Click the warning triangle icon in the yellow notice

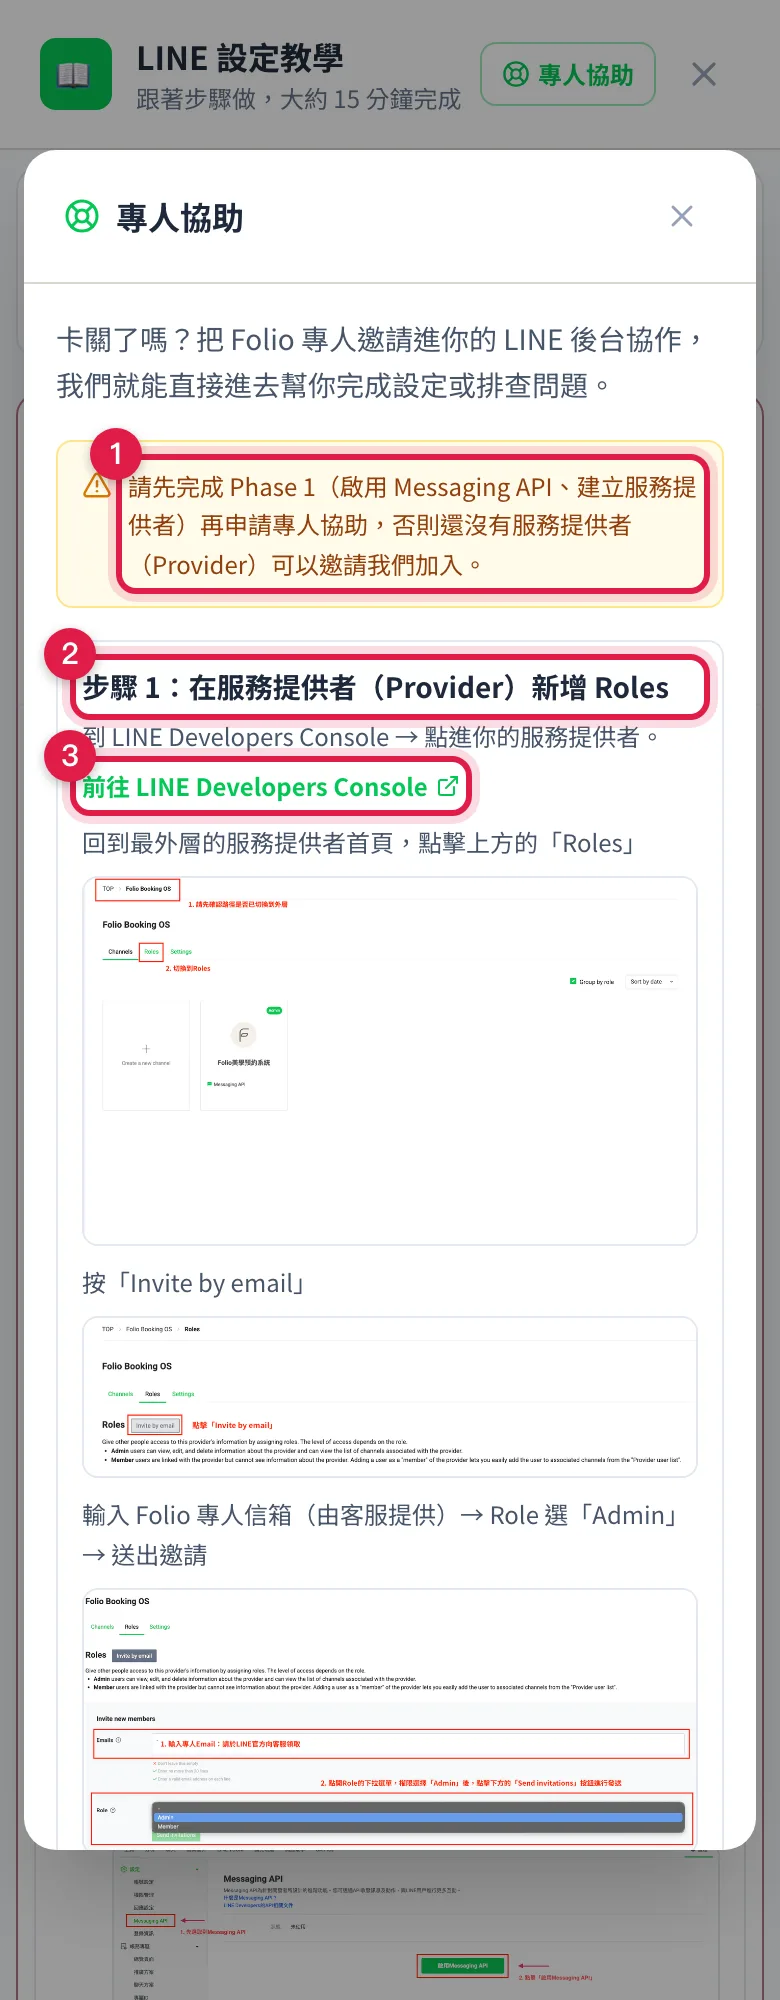(97, 486)
